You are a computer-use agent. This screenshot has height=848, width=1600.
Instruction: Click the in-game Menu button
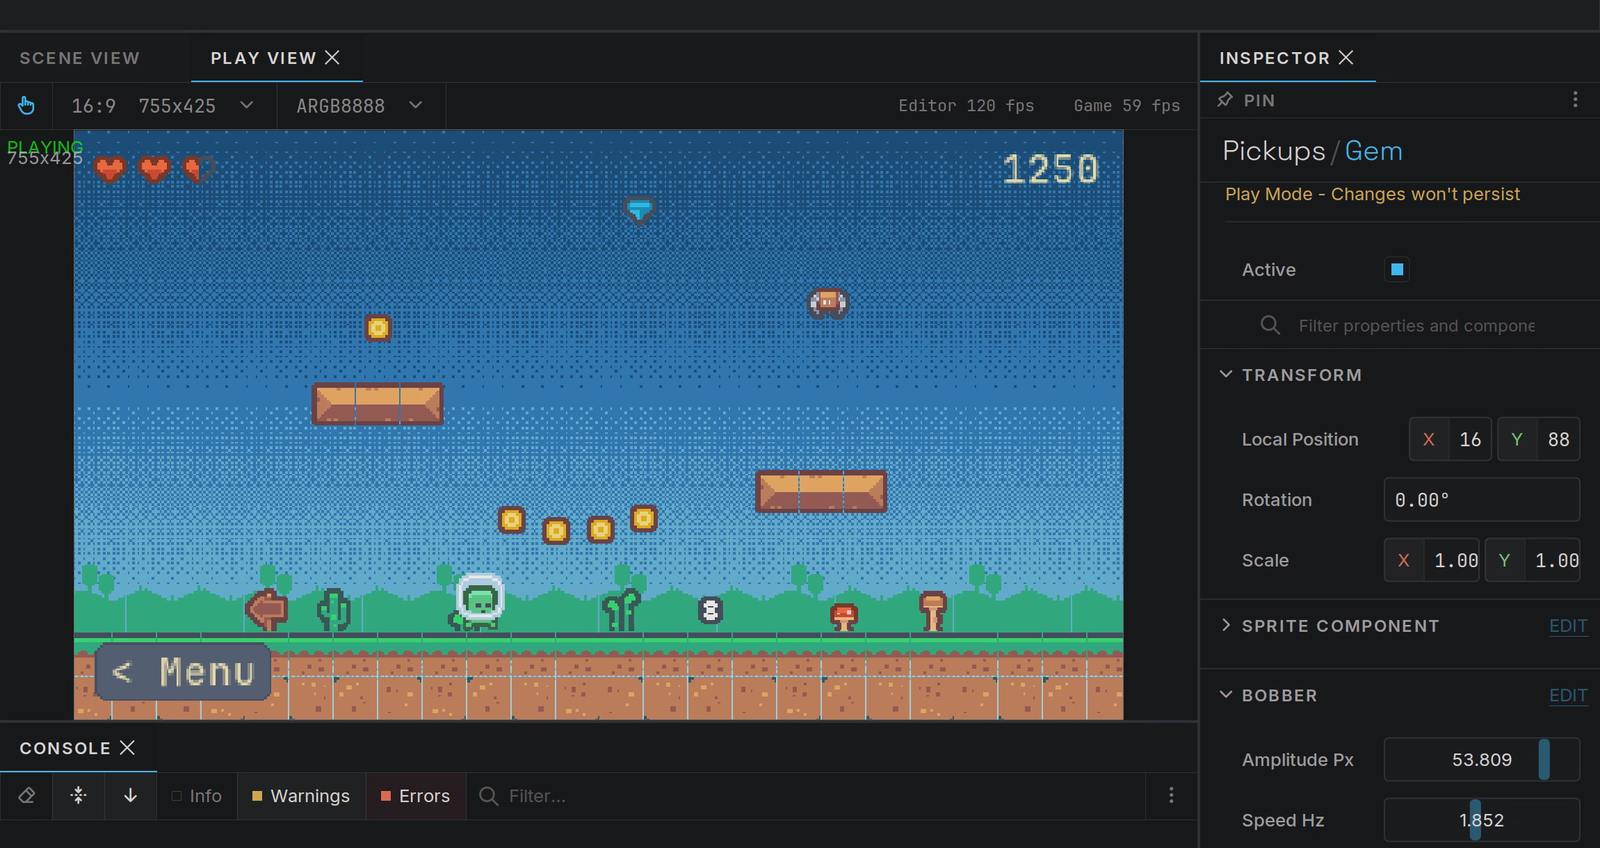coord(184,672)
